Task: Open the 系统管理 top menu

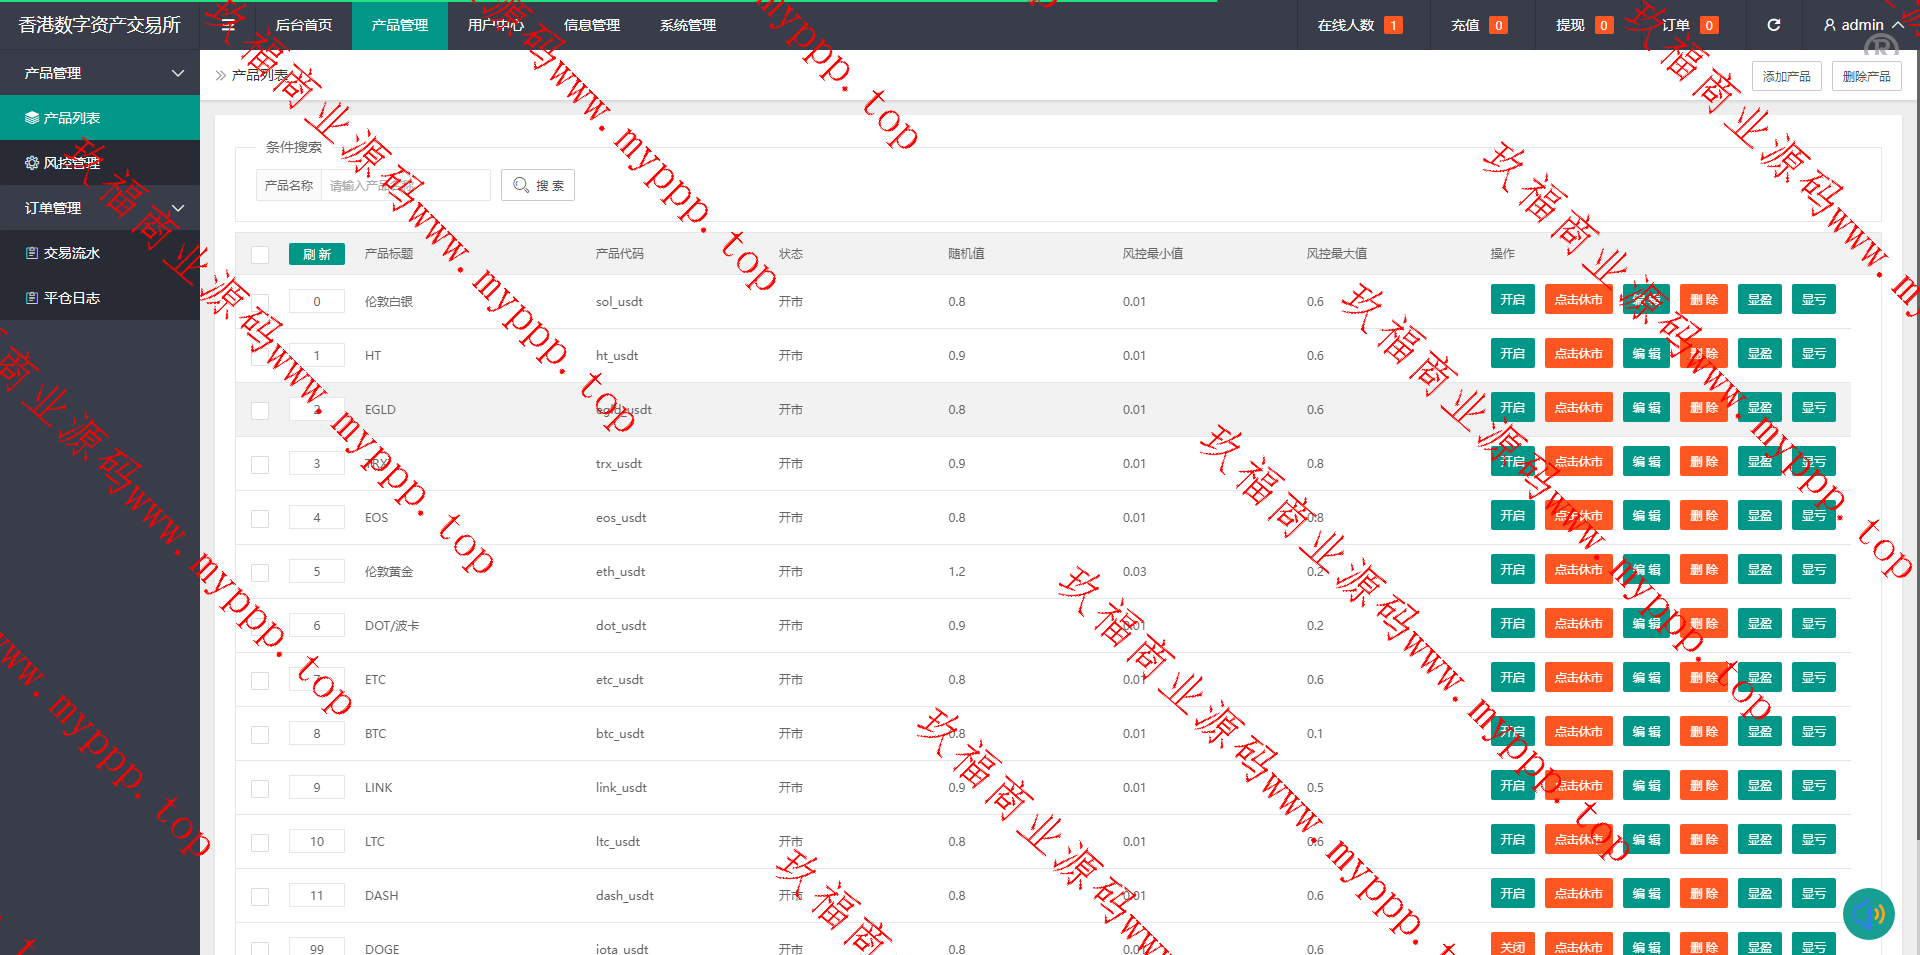Action: 687,25
